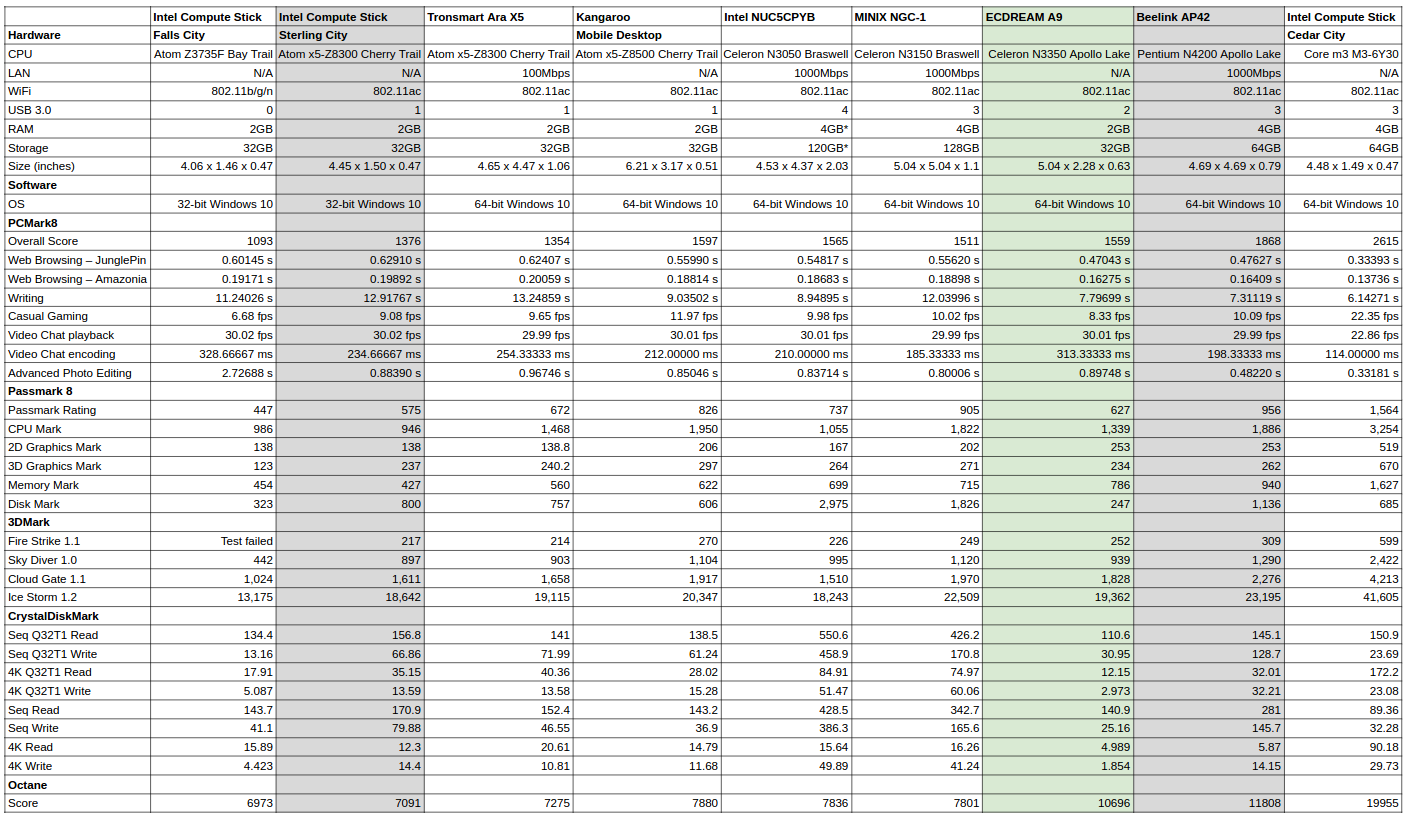
Task: Click the 'Kangaroo' column header
Action: click(647, 17)
